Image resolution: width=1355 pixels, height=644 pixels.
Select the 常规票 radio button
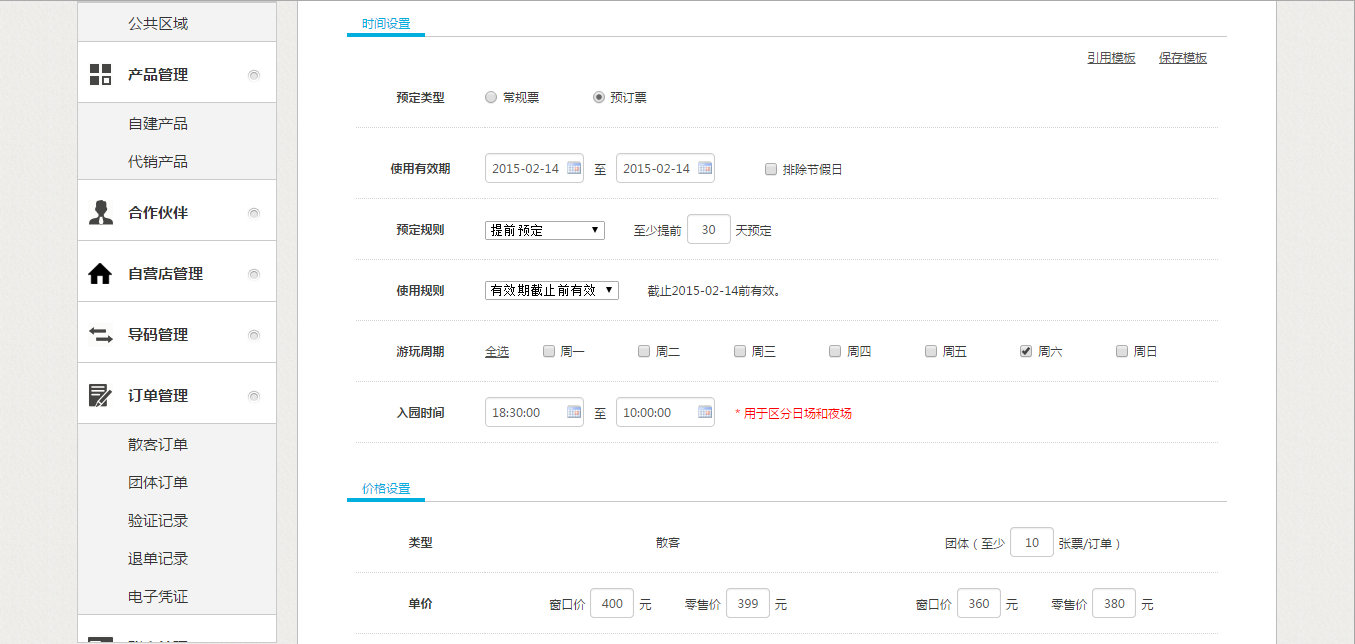[x=490, y=98]
